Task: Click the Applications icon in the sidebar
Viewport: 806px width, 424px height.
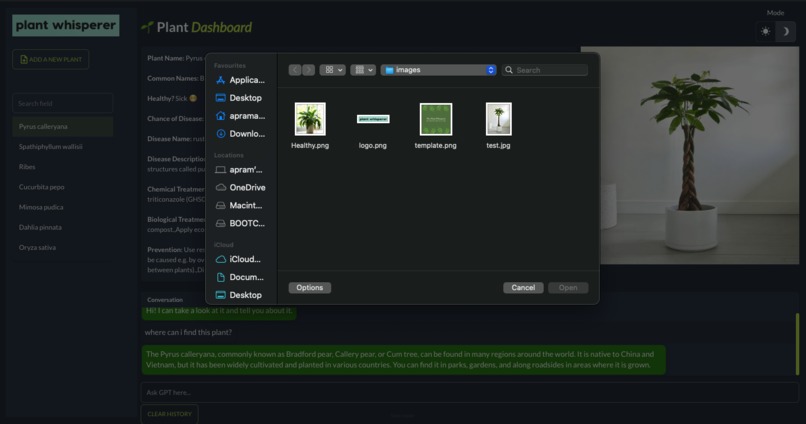Action: (x=221, y=80)
